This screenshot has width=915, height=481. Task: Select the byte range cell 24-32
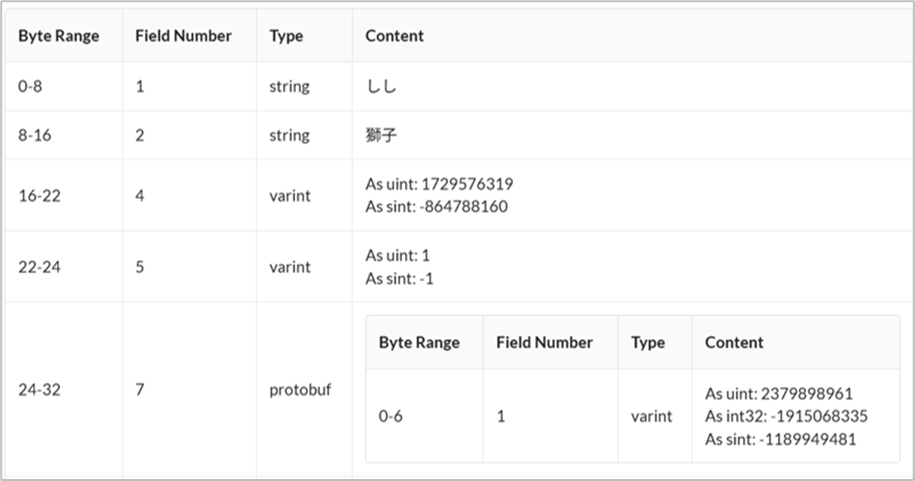point(39,390)
